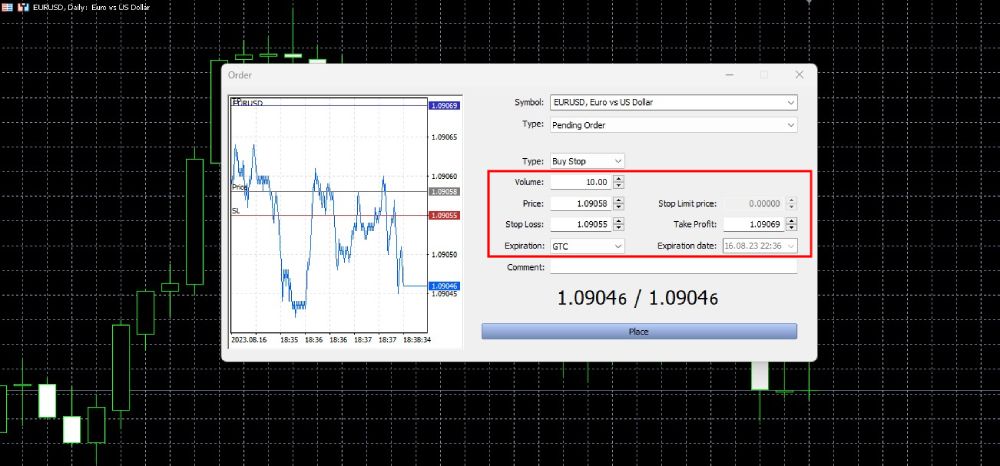This screenshot has height=466, width=1000.
Task: Click the chart icon in the EURUSD title bar
Action: pyautogui.click(x=23, y=8)
